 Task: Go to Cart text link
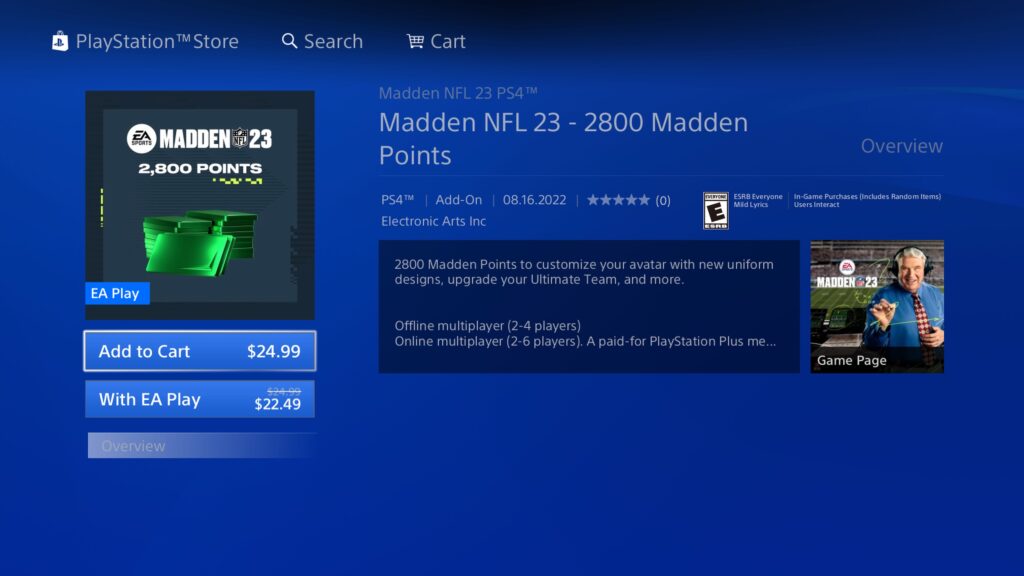448,41
